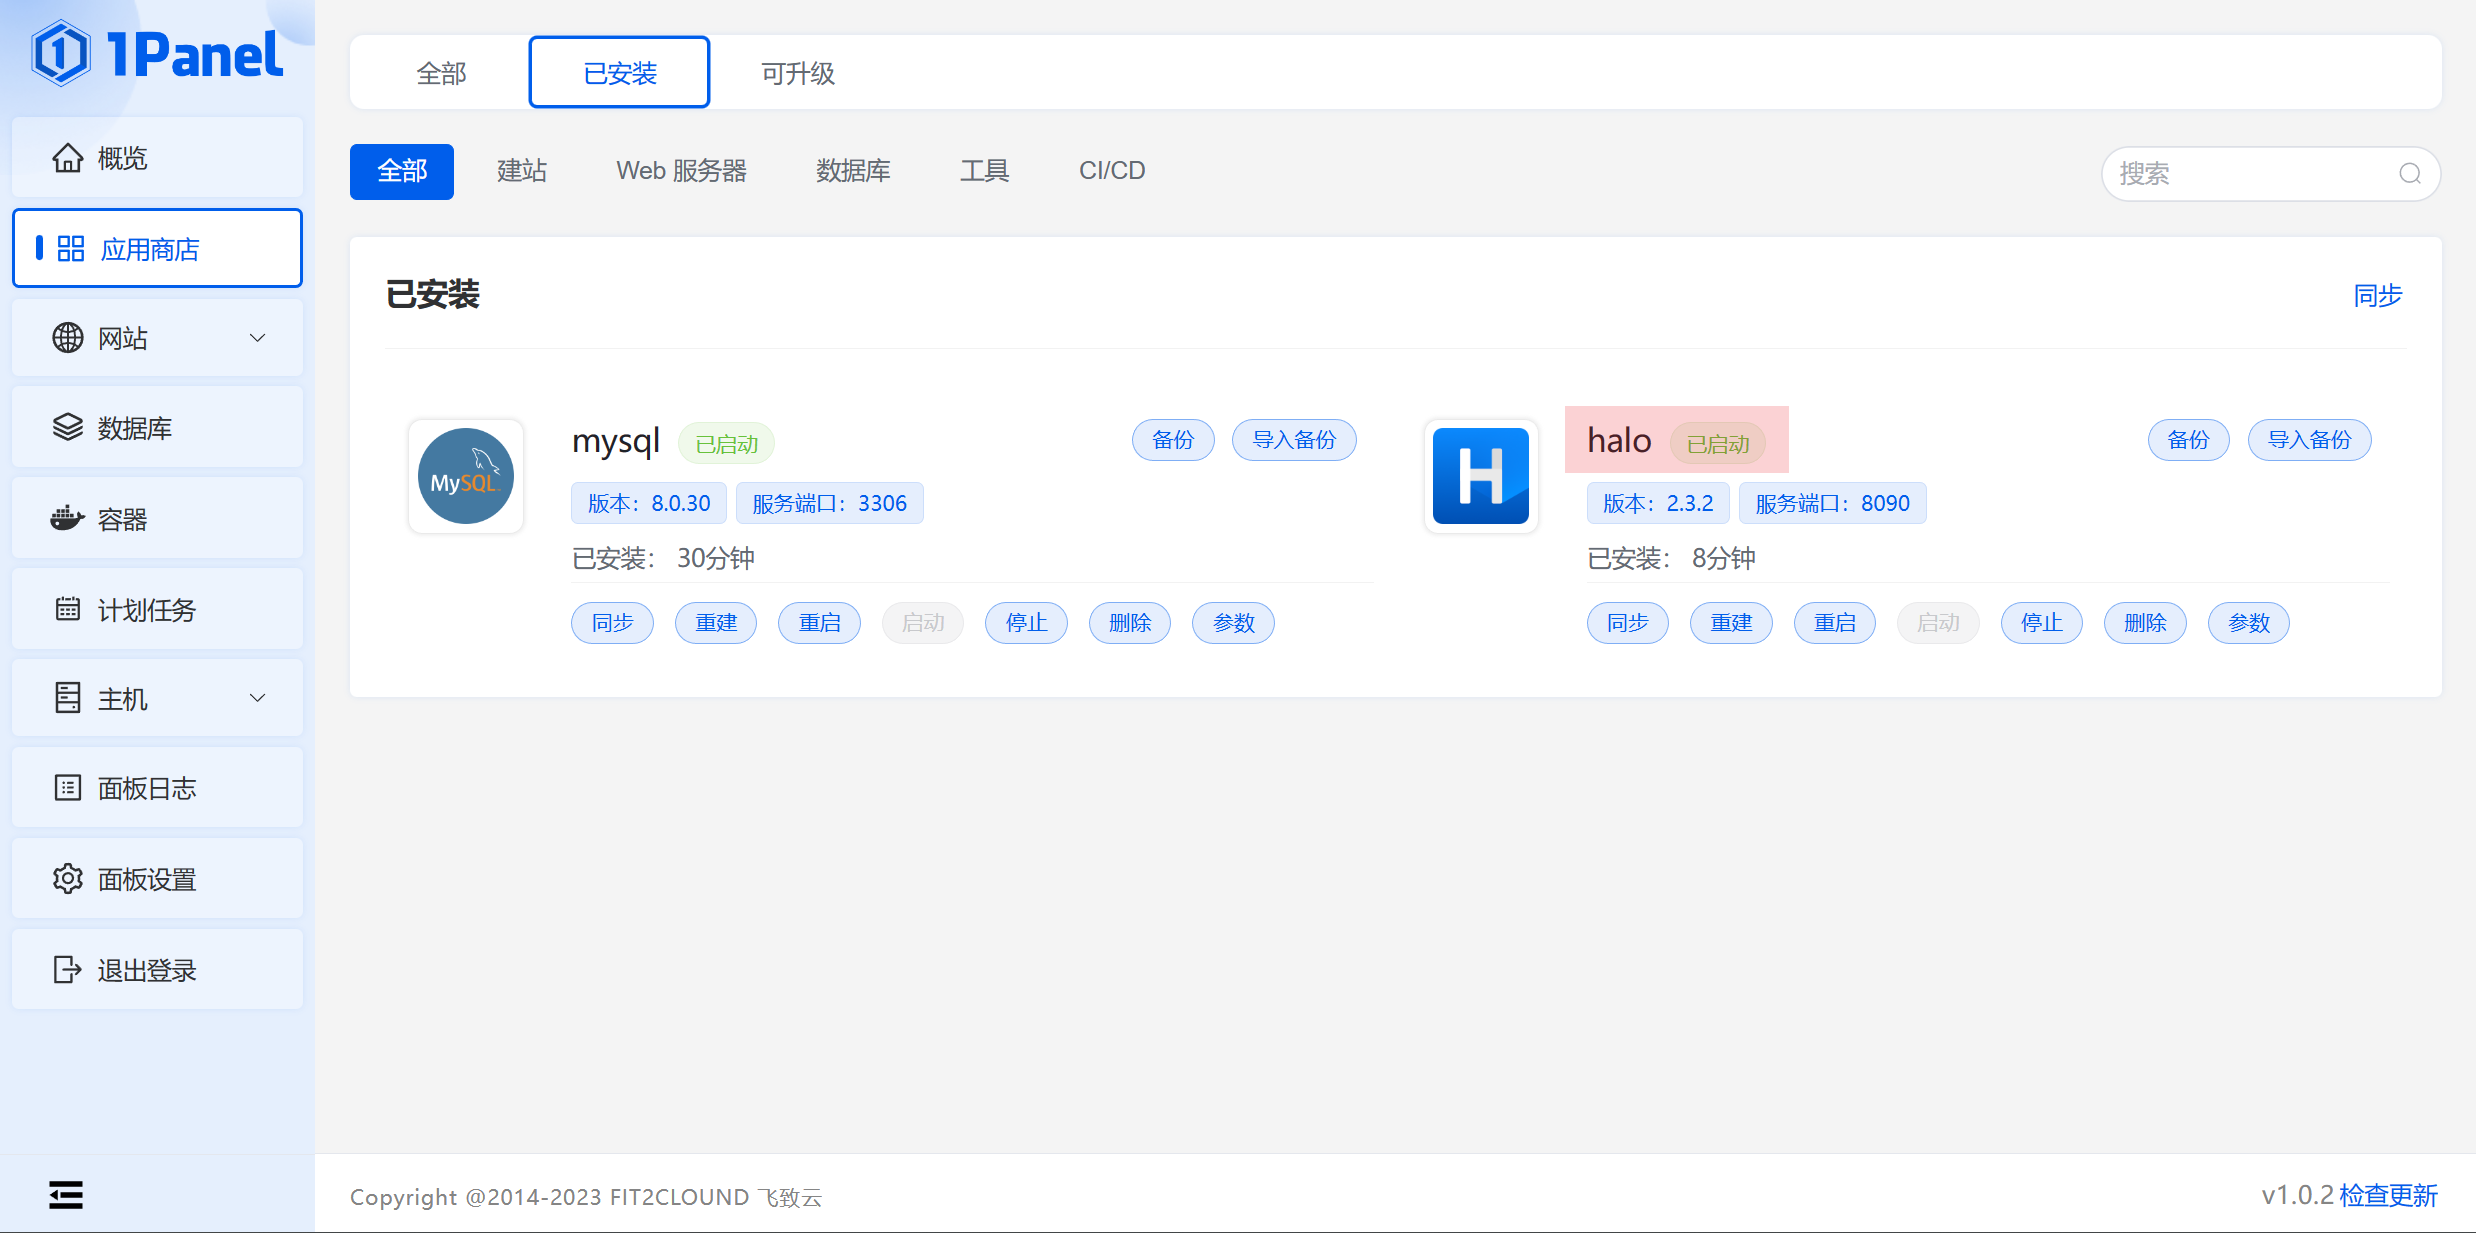2476x1233 pixels.
Task: Filter by CI/CD category
Action: [x=1112, y=171]
